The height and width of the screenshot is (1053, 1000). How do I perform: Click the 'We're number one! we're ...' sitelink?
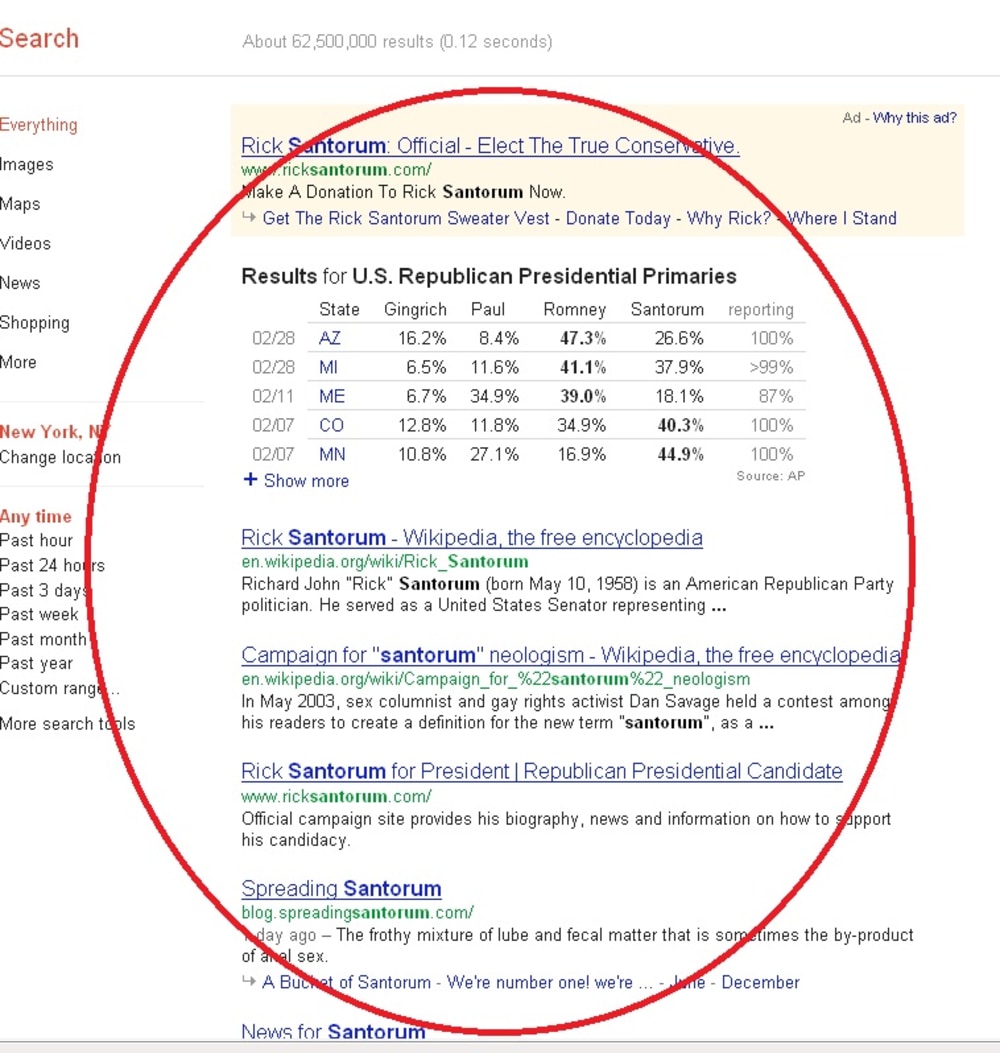[x=550, y=982]
